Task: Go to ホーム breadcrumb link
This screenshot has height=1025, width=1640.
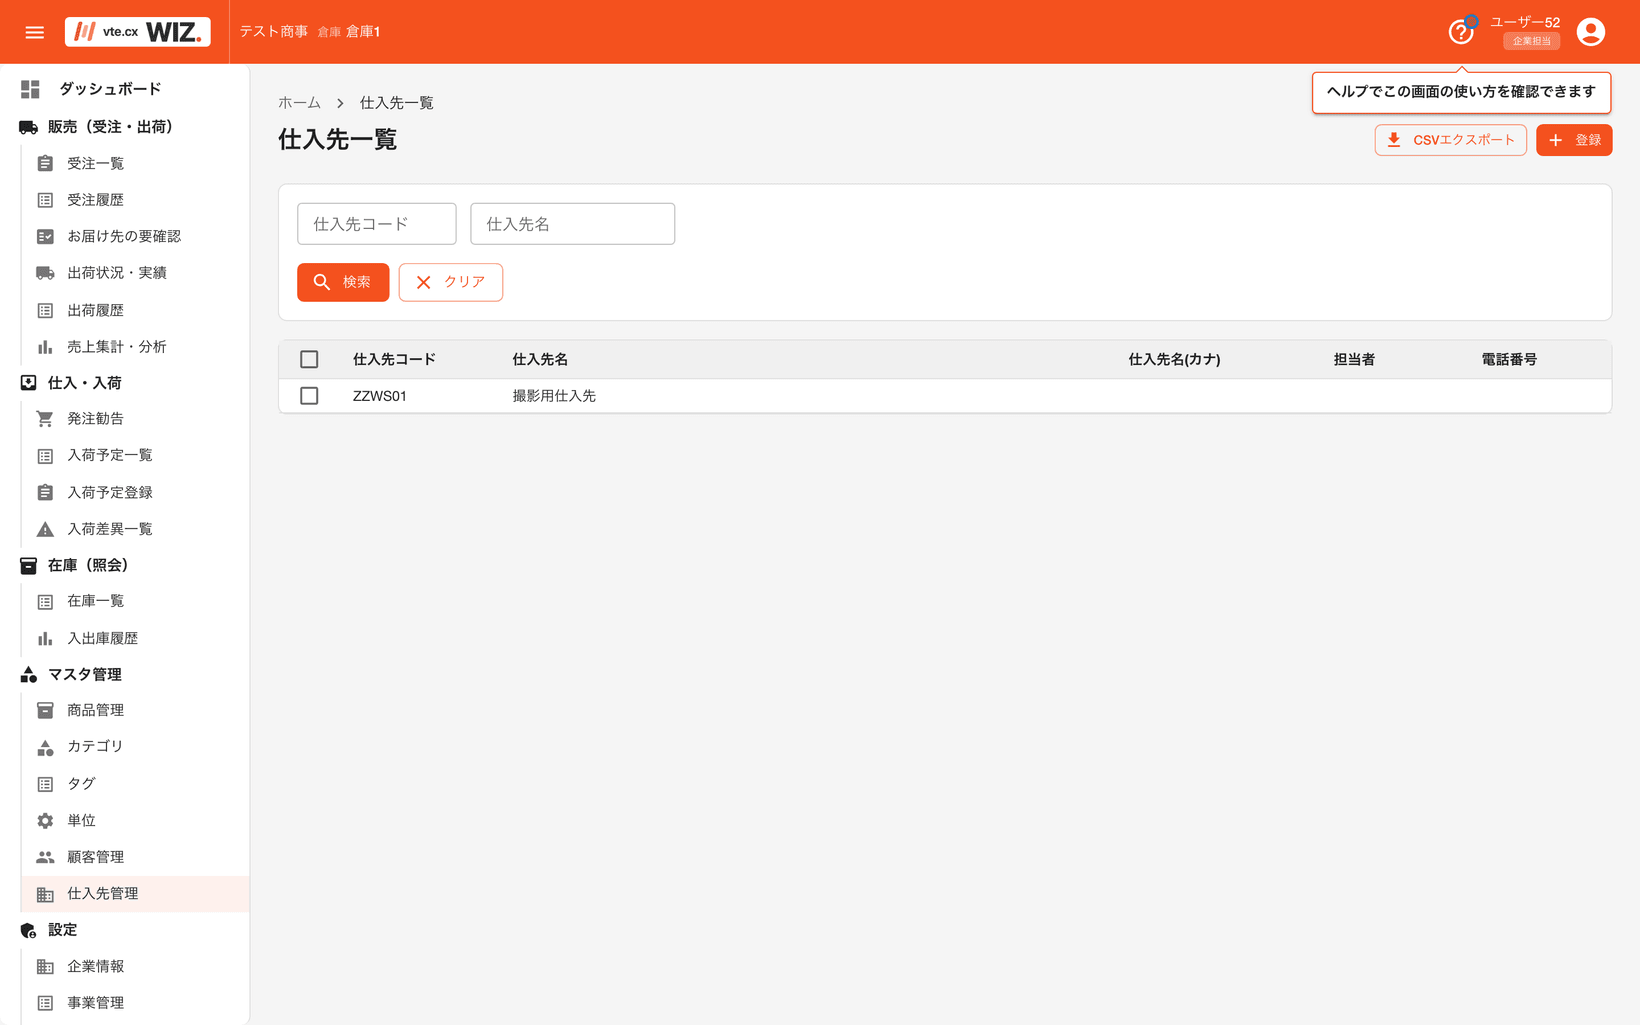Action: (x=299, y=103)
